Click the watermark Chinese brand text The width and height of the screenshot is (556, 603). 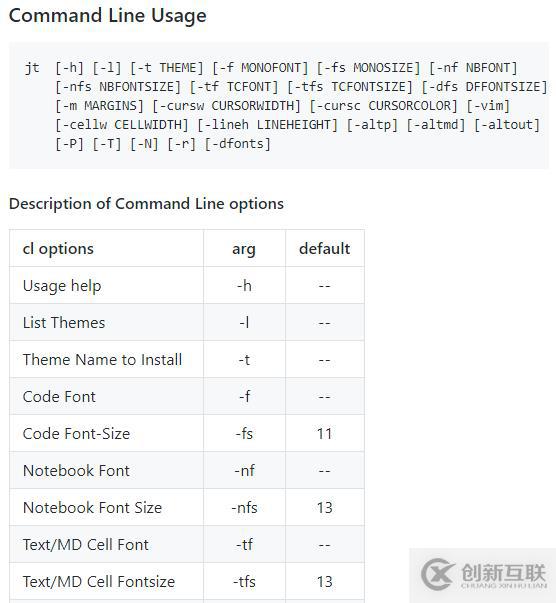(504, 572)
